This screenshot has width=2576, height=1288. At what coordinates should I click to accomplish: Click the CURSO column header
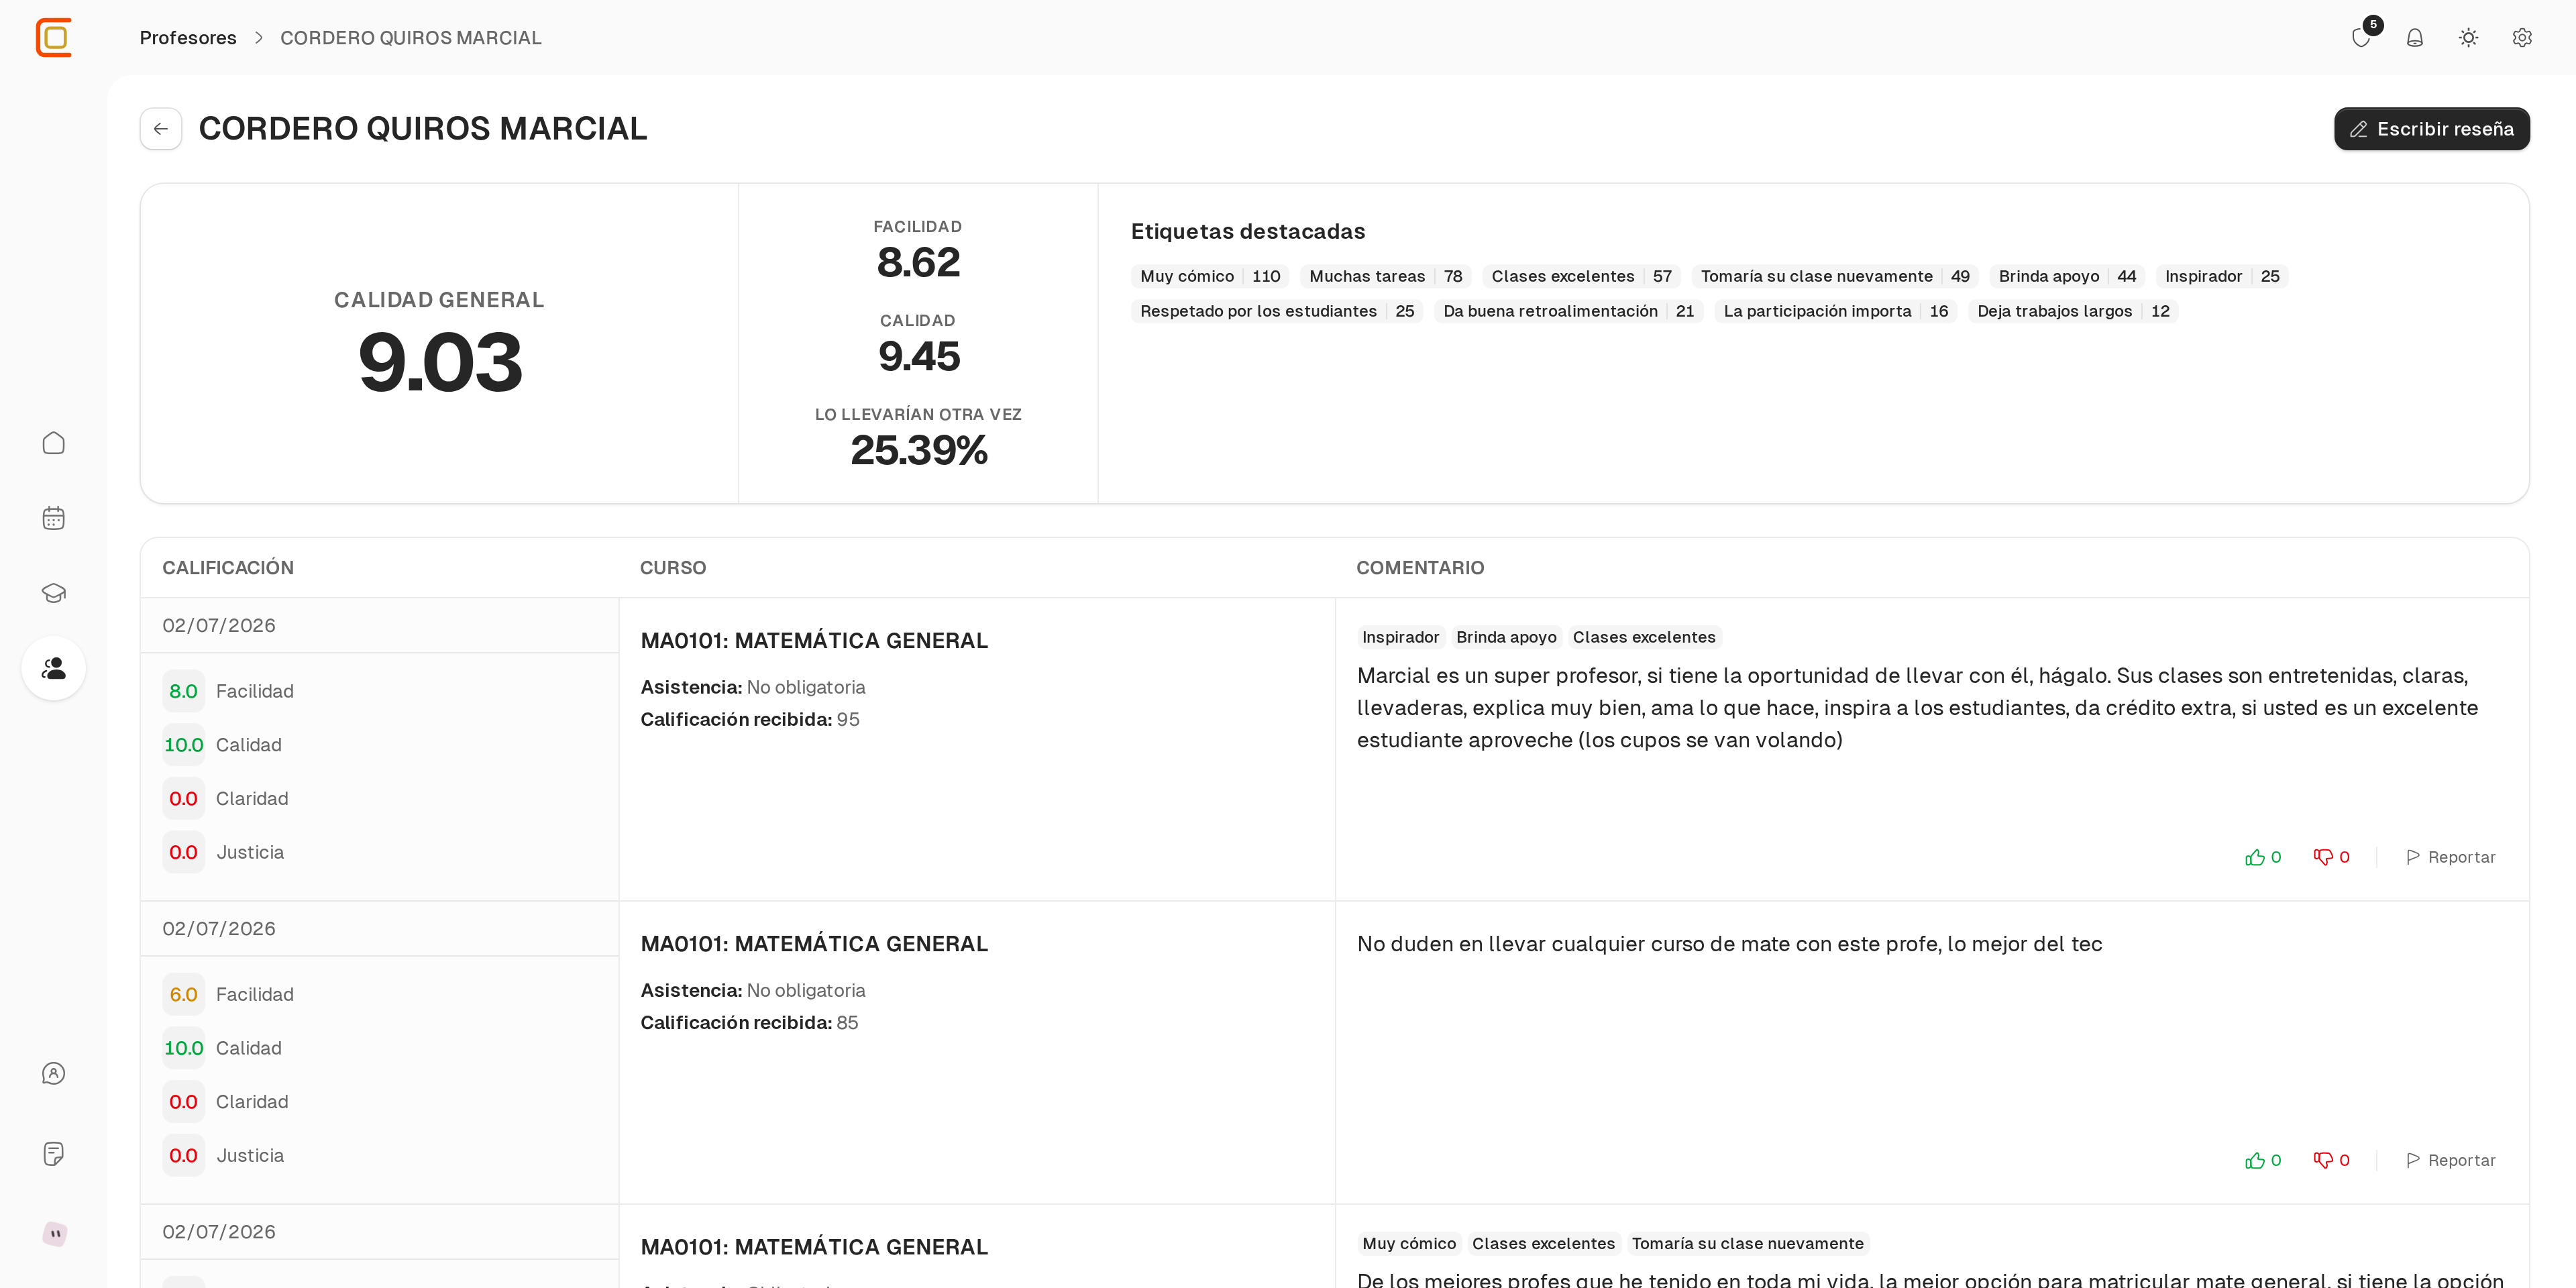[x=673, y=568]
